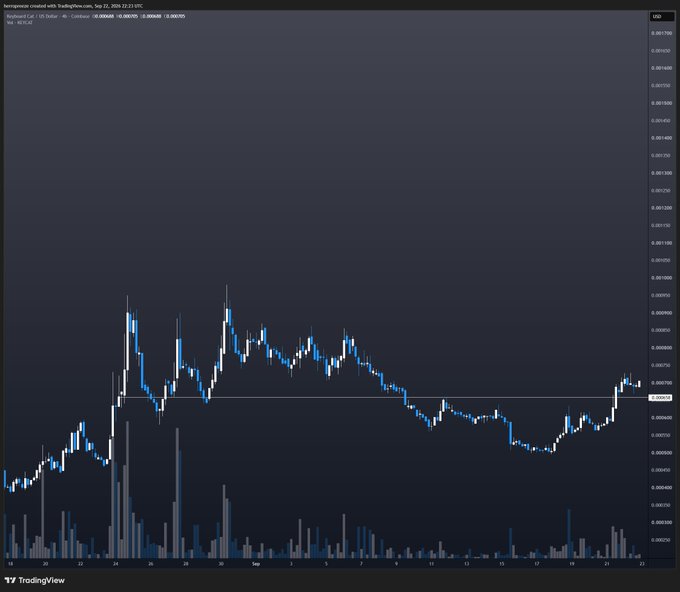Screen dimensions: 680x592
Task: Click the 0.000300 price axis label
Action: 661,523
